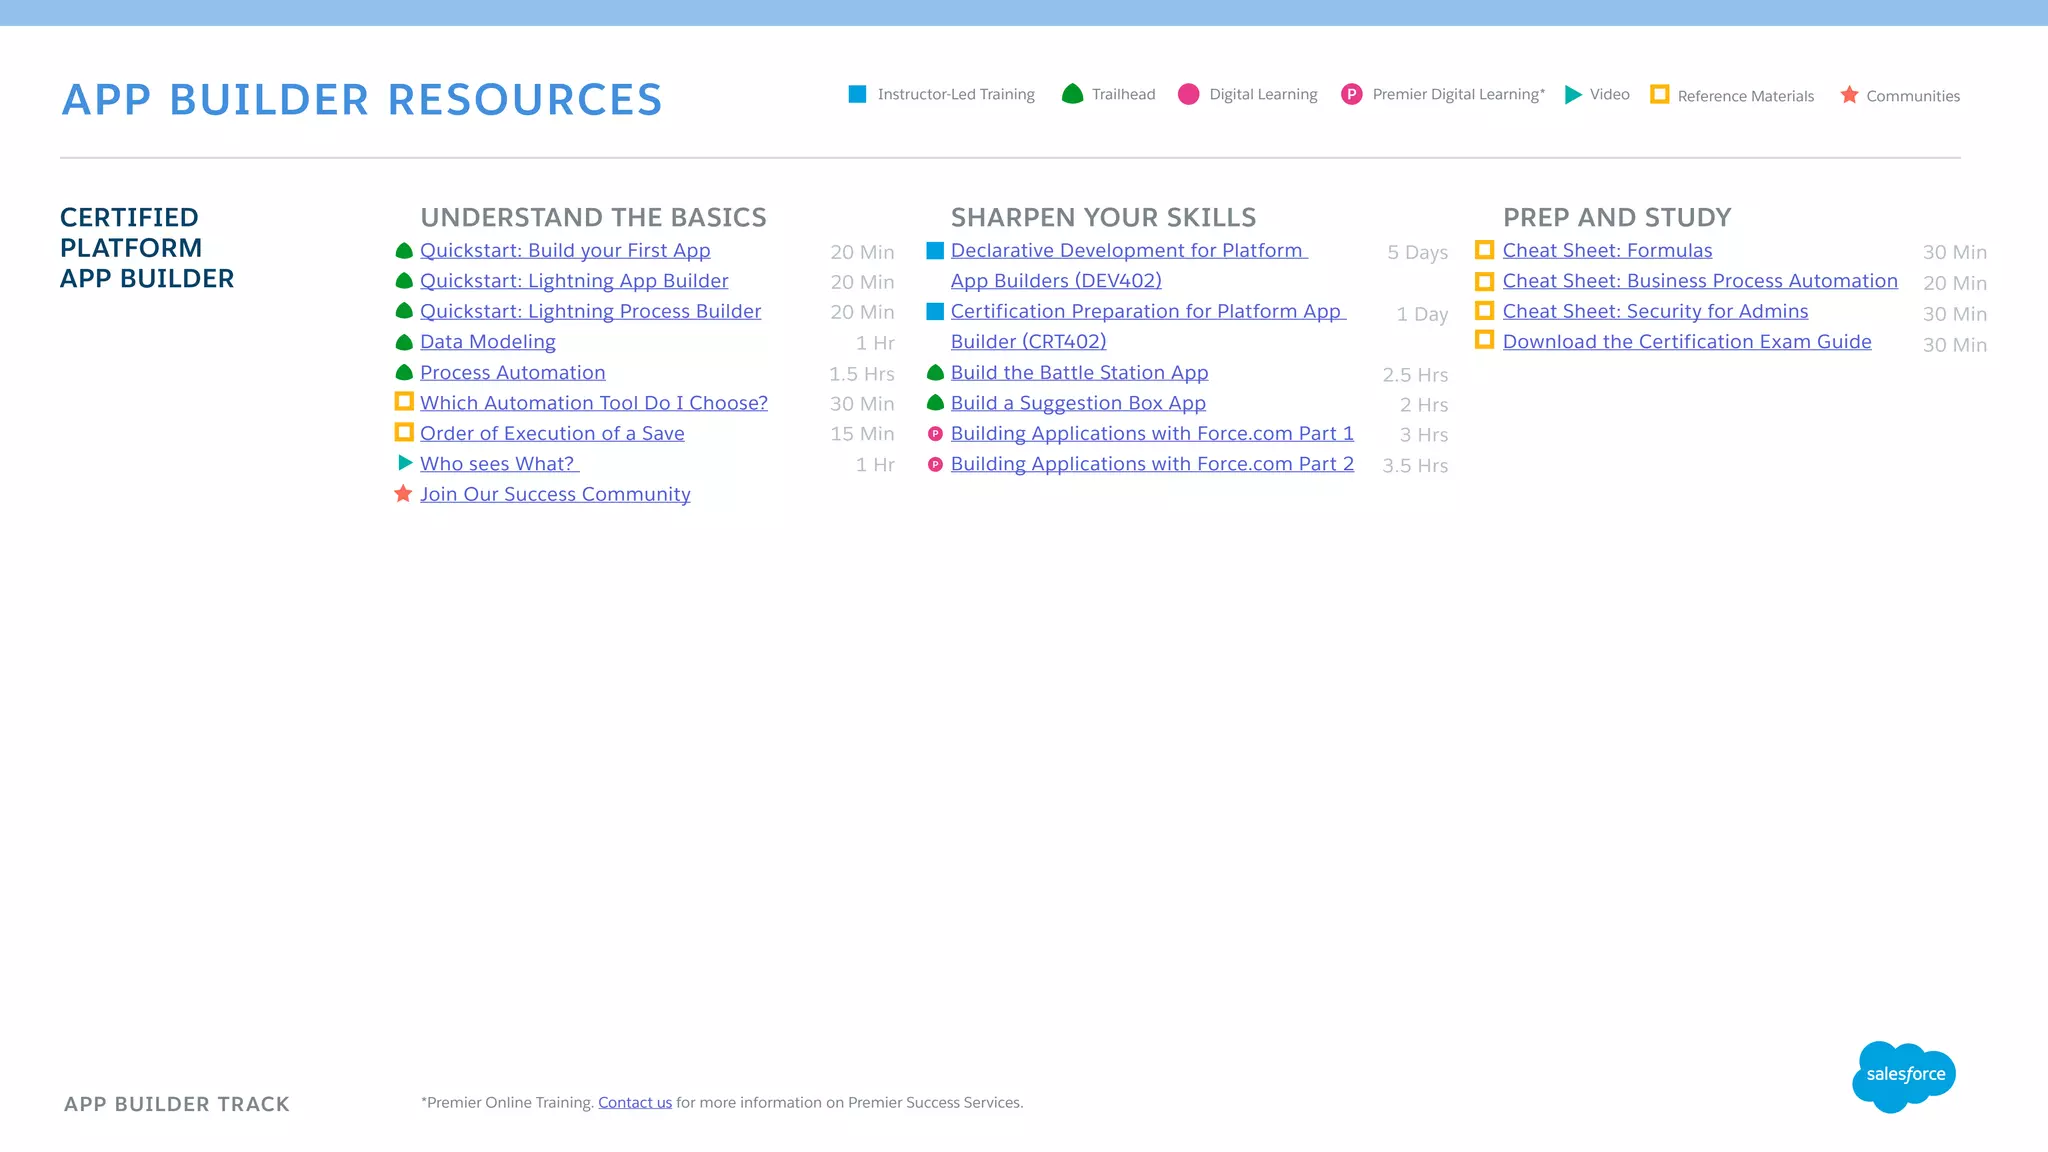The width and height of the screenshot is (2048, 1152).
Task: Click the Prep and Study heading
Action: click(1617, 217)
